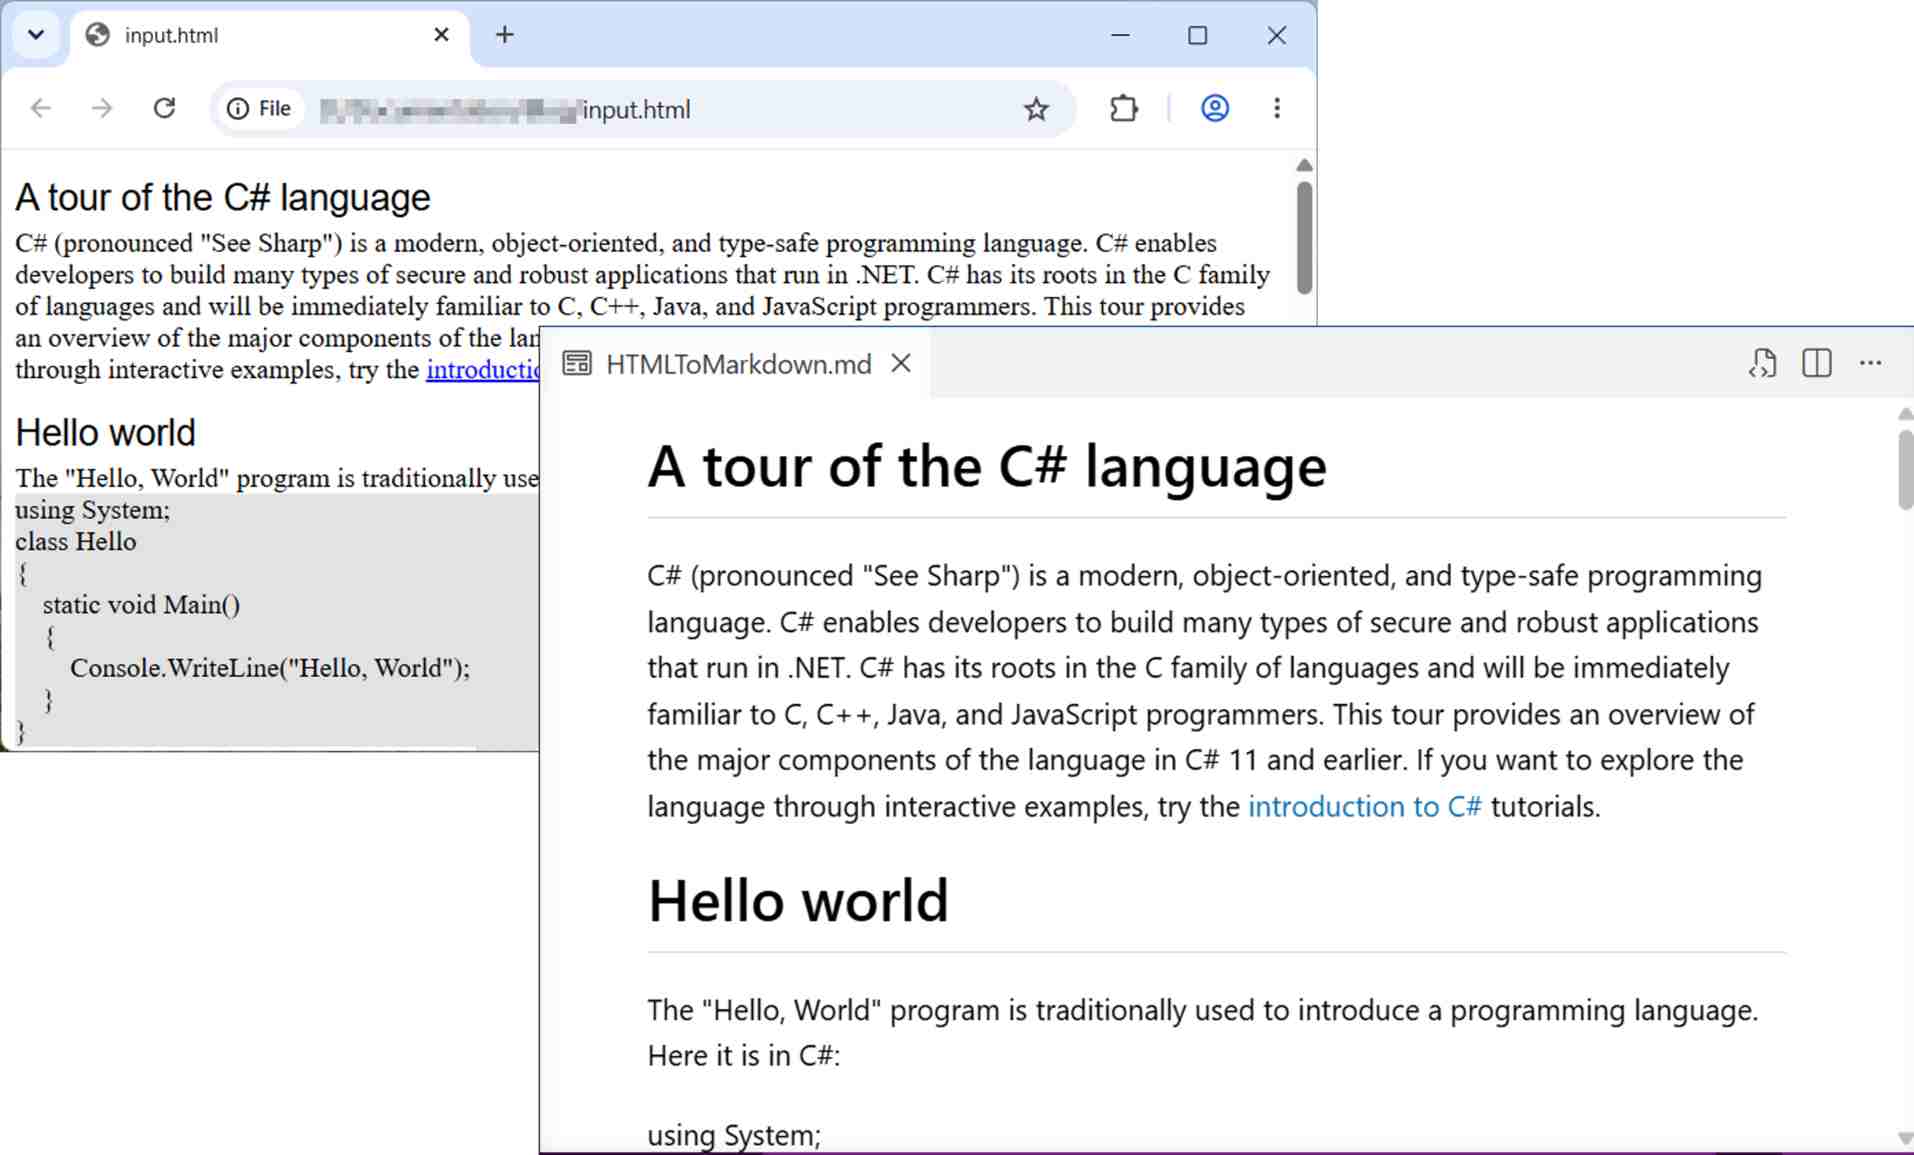Viewport: 1914px width, 1155px height.
Task: Open the Chrome extensions menu
Action: click(1124, 108)
